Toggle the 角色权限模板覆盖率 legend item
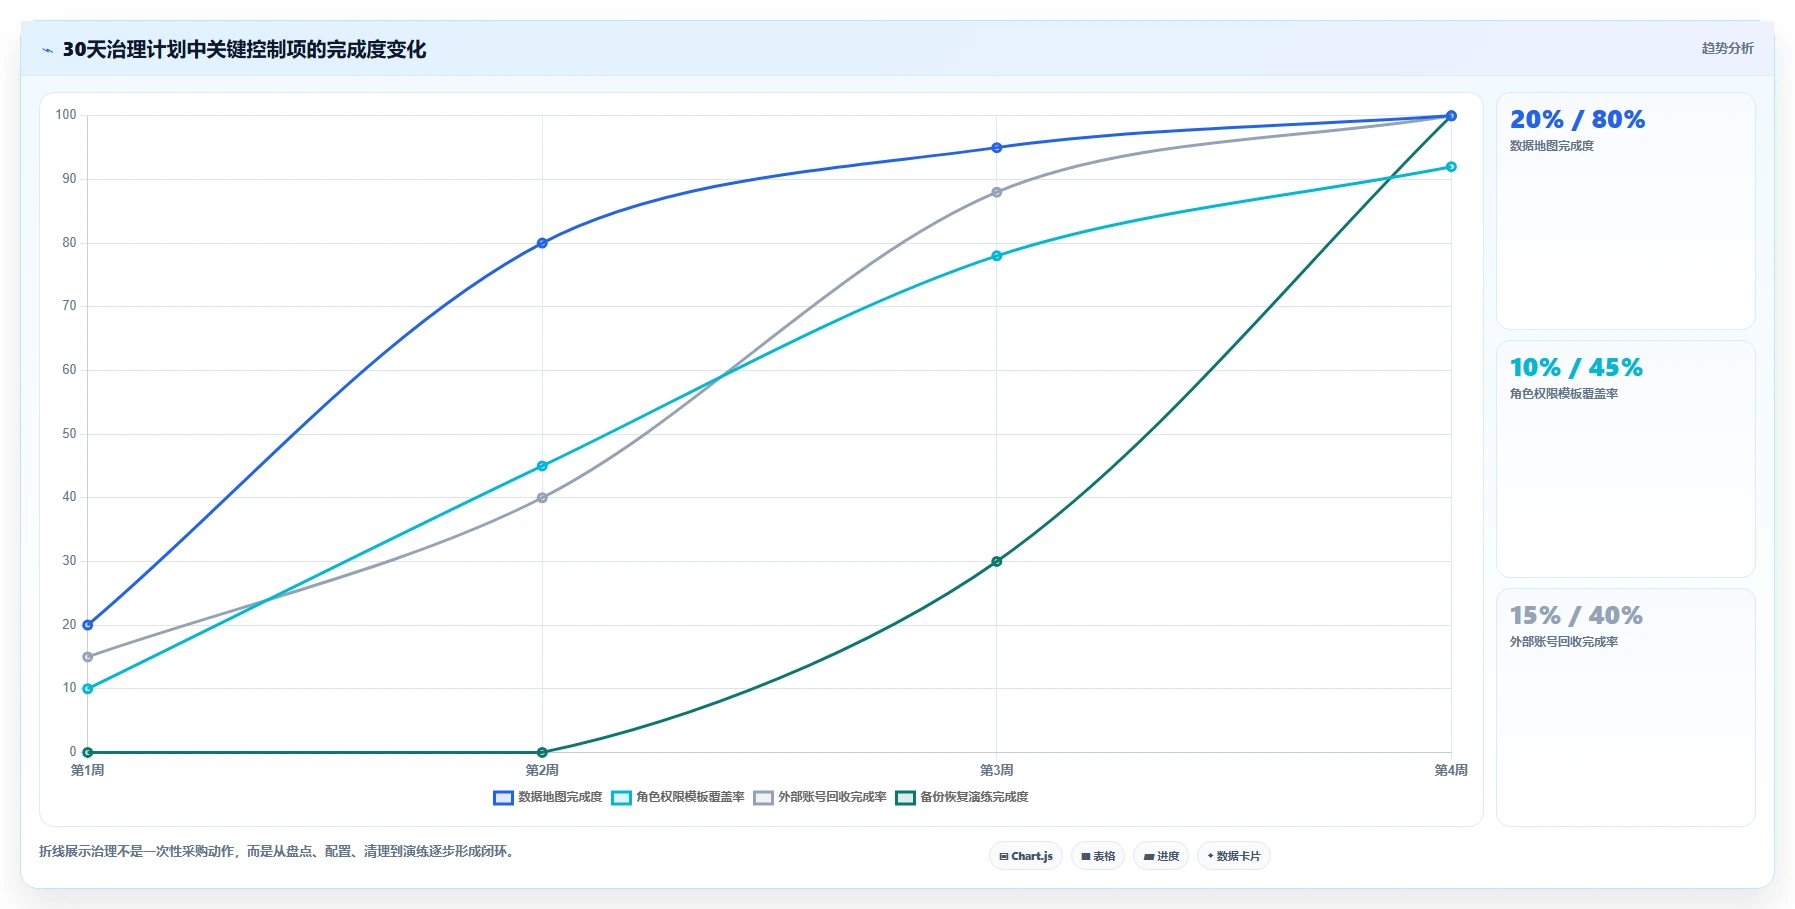The width and height of the screenshot is (1795, 909). 678,797
